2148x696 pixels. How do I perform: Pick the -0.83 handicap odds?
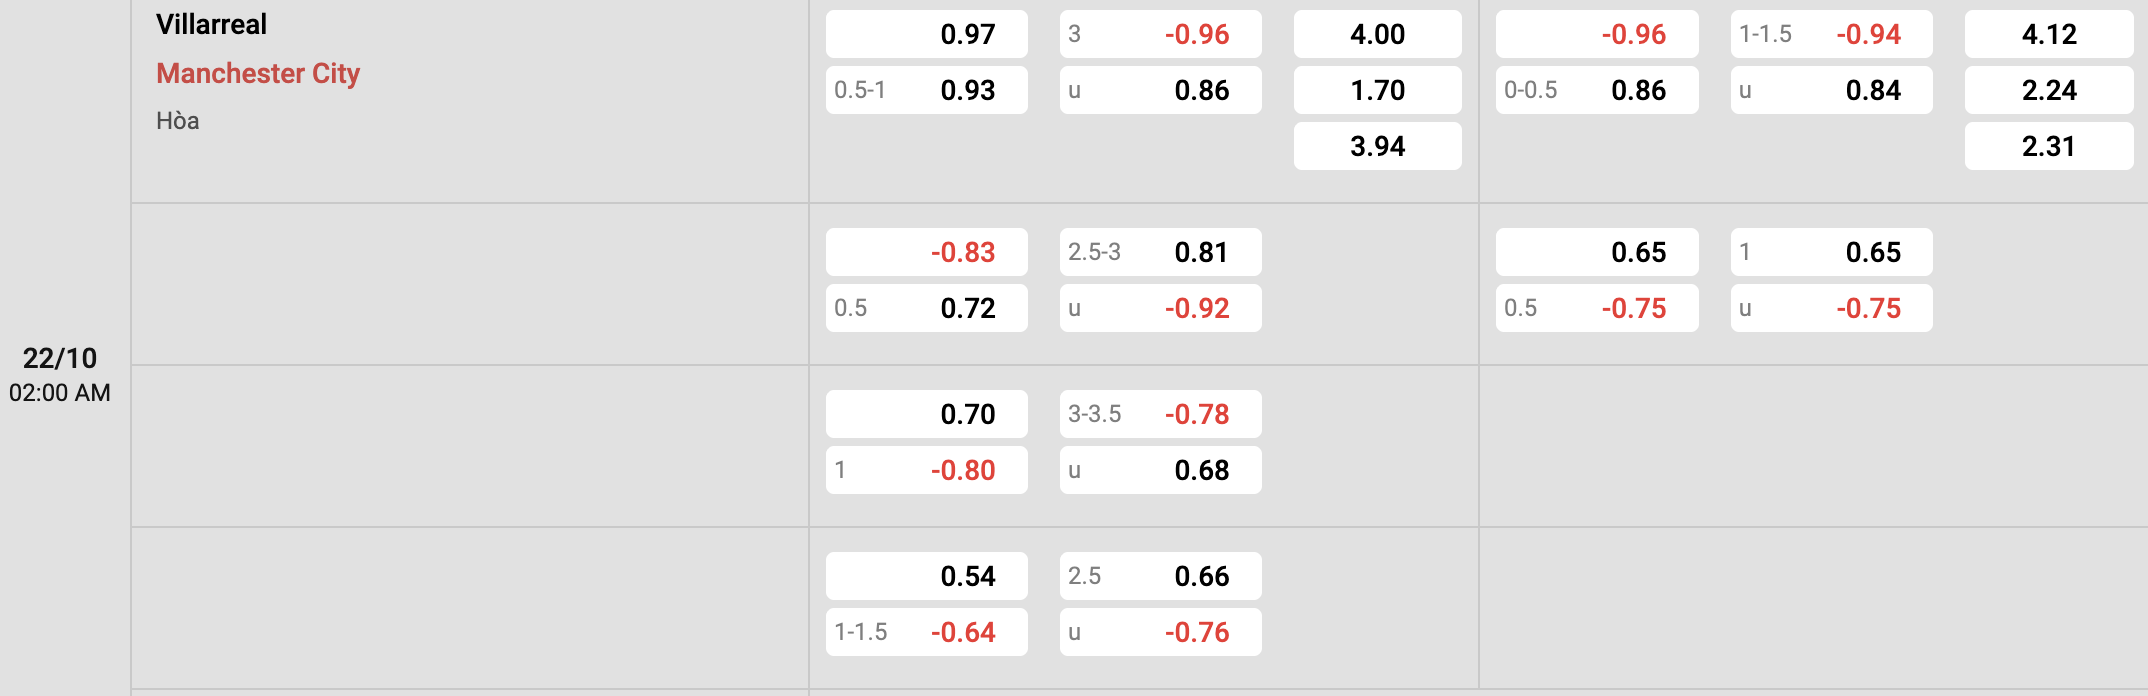pos(926,253)
